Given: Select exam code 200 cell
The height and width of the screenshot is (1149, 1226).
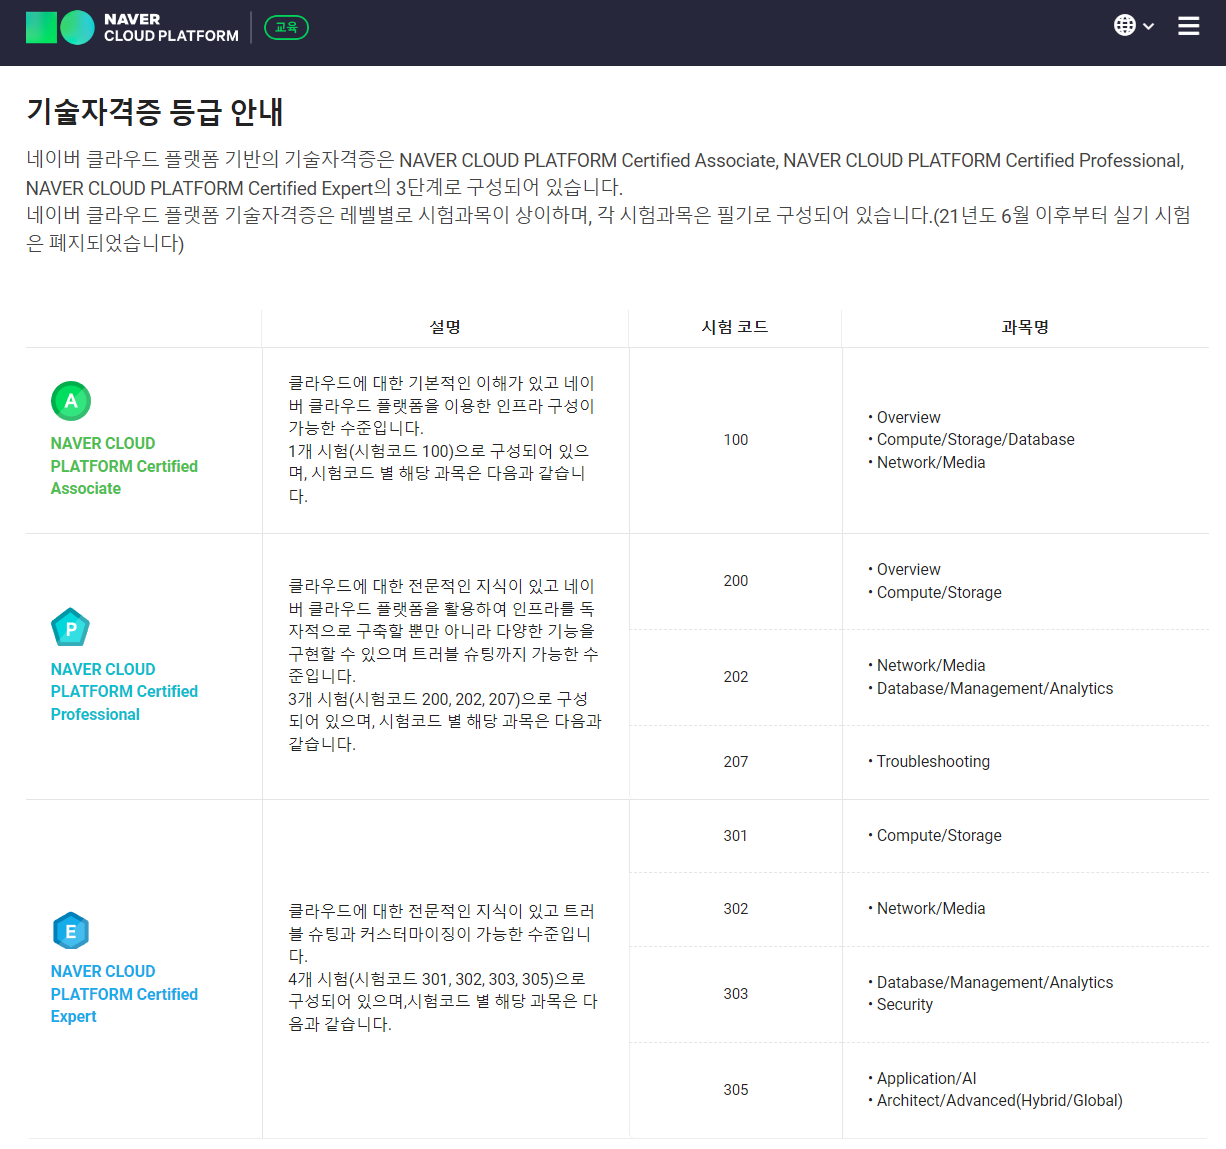Looking at the screenshot, I should pos(736,581).
